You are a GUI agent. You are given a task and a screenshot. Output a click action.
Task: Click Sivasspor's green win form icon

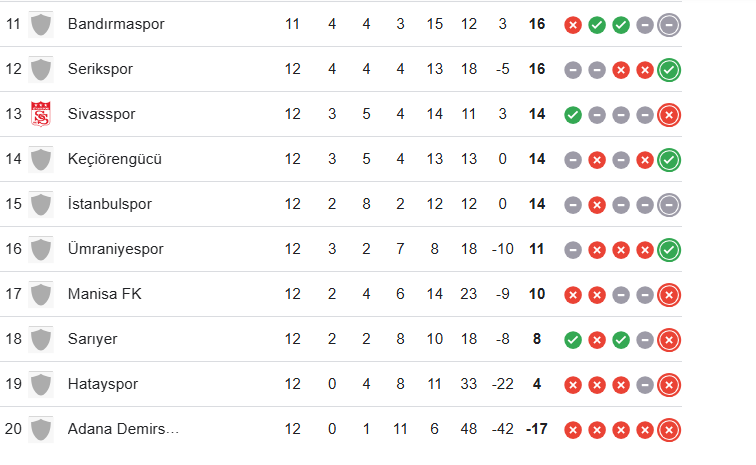(573, 115)
